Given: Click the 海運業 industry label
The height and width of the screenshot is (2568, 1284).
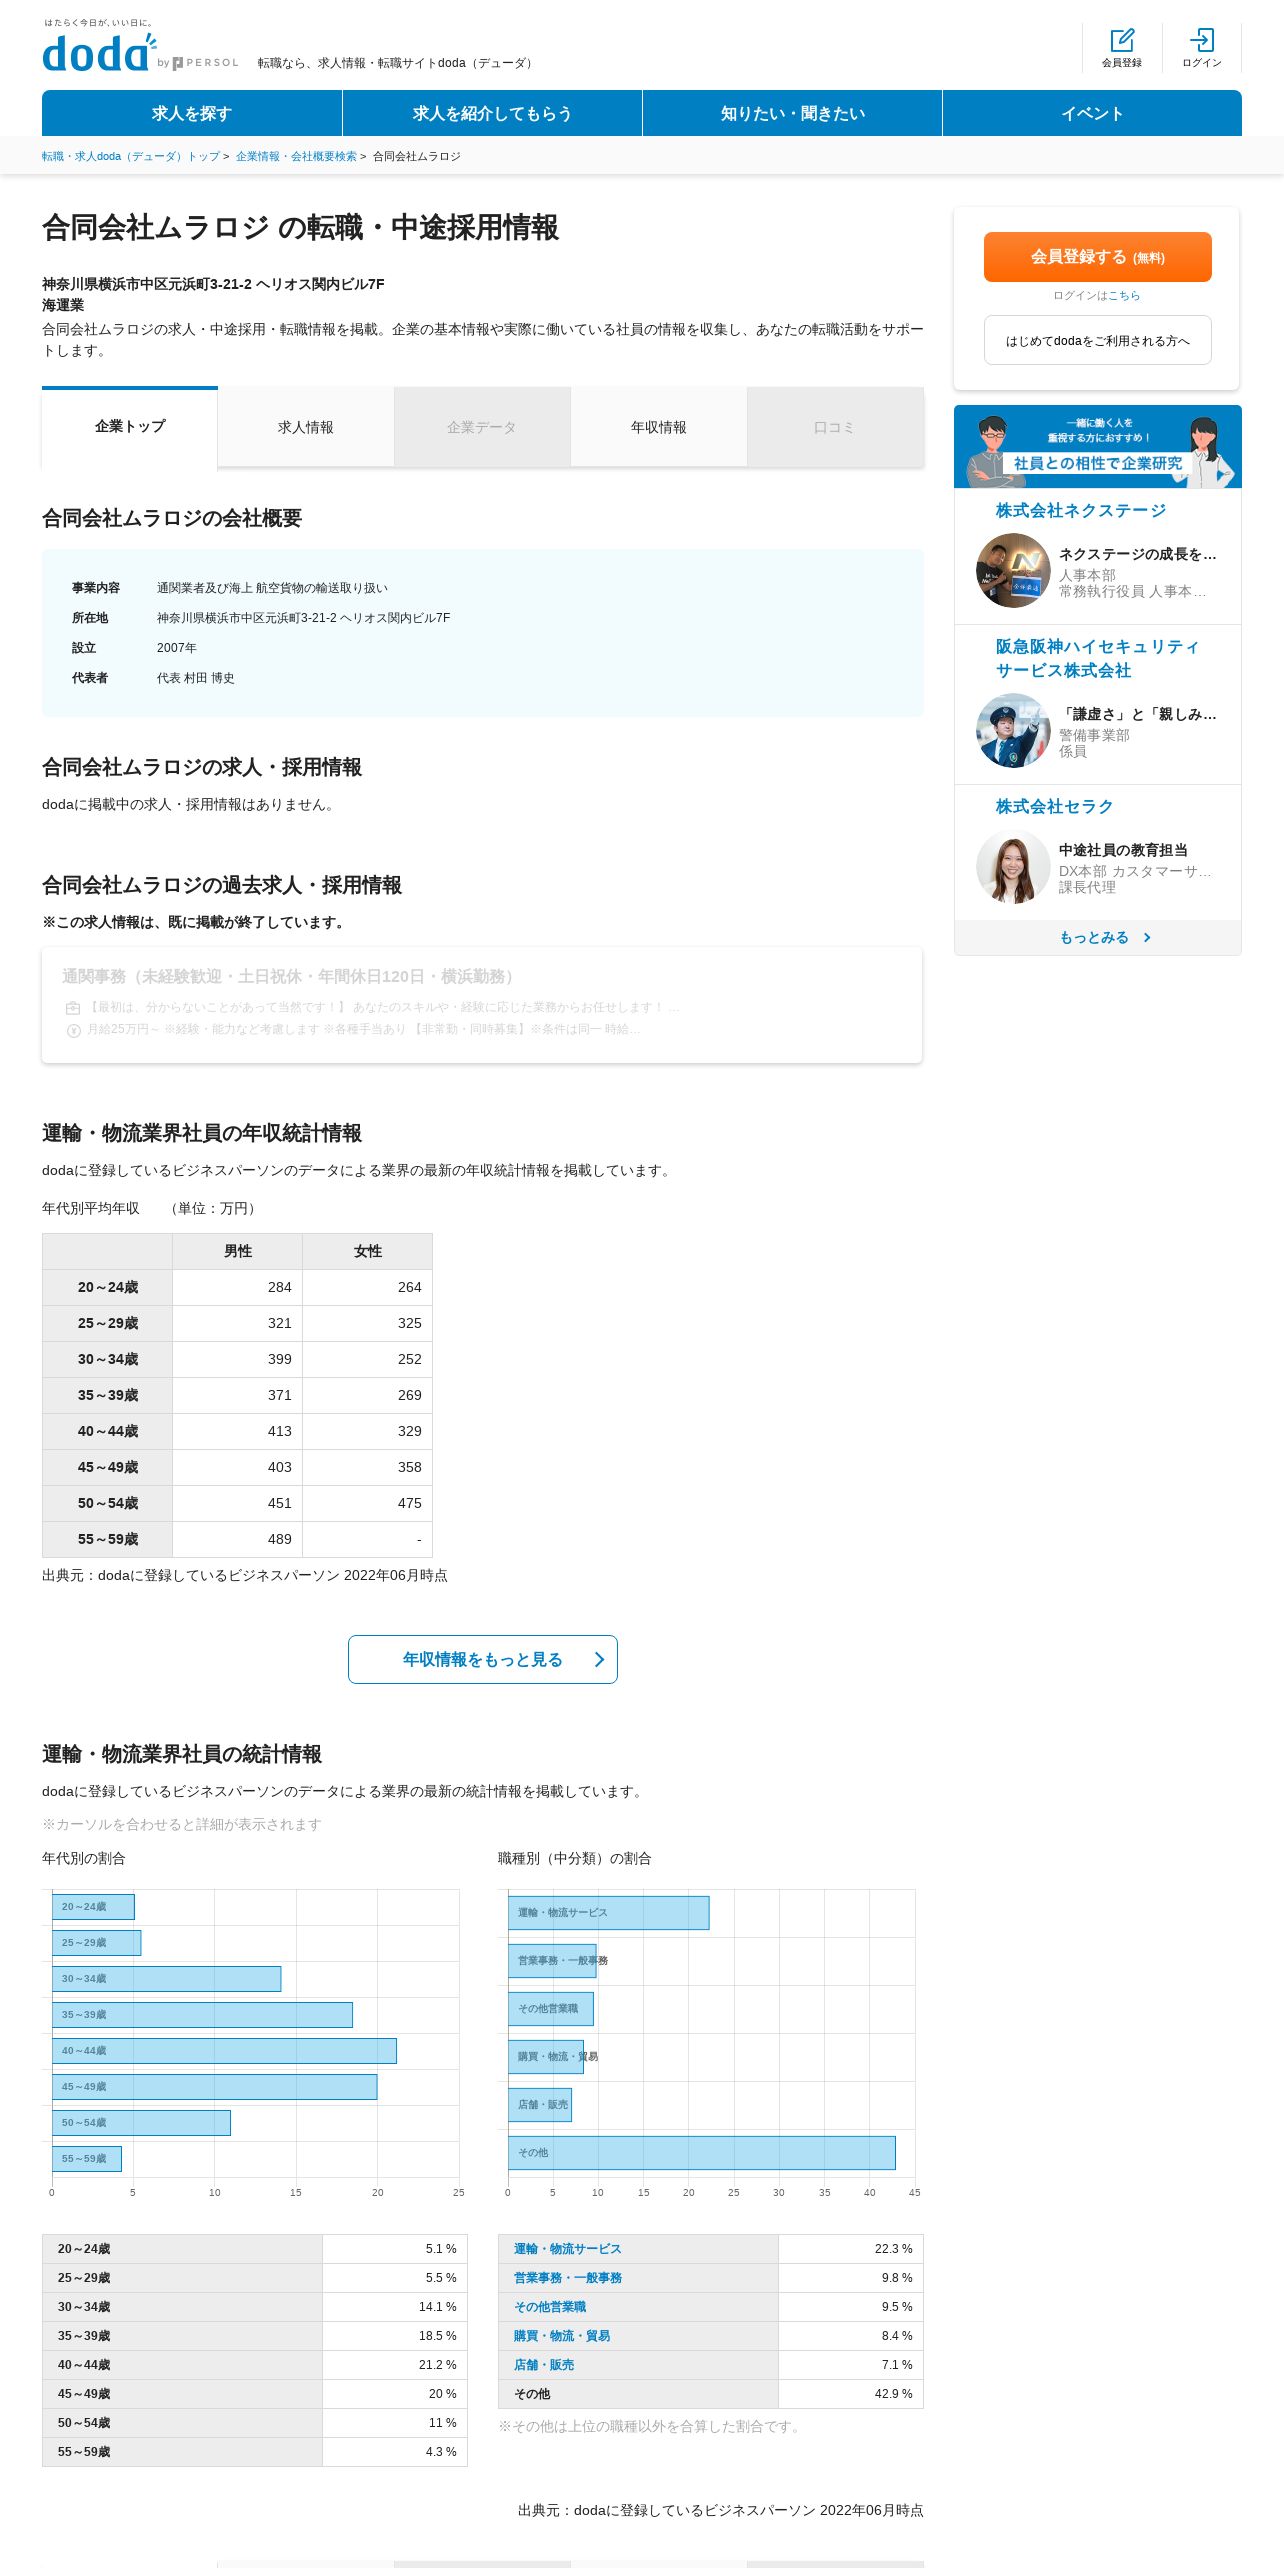Looking at the screenshot, I should coord(63,305).
